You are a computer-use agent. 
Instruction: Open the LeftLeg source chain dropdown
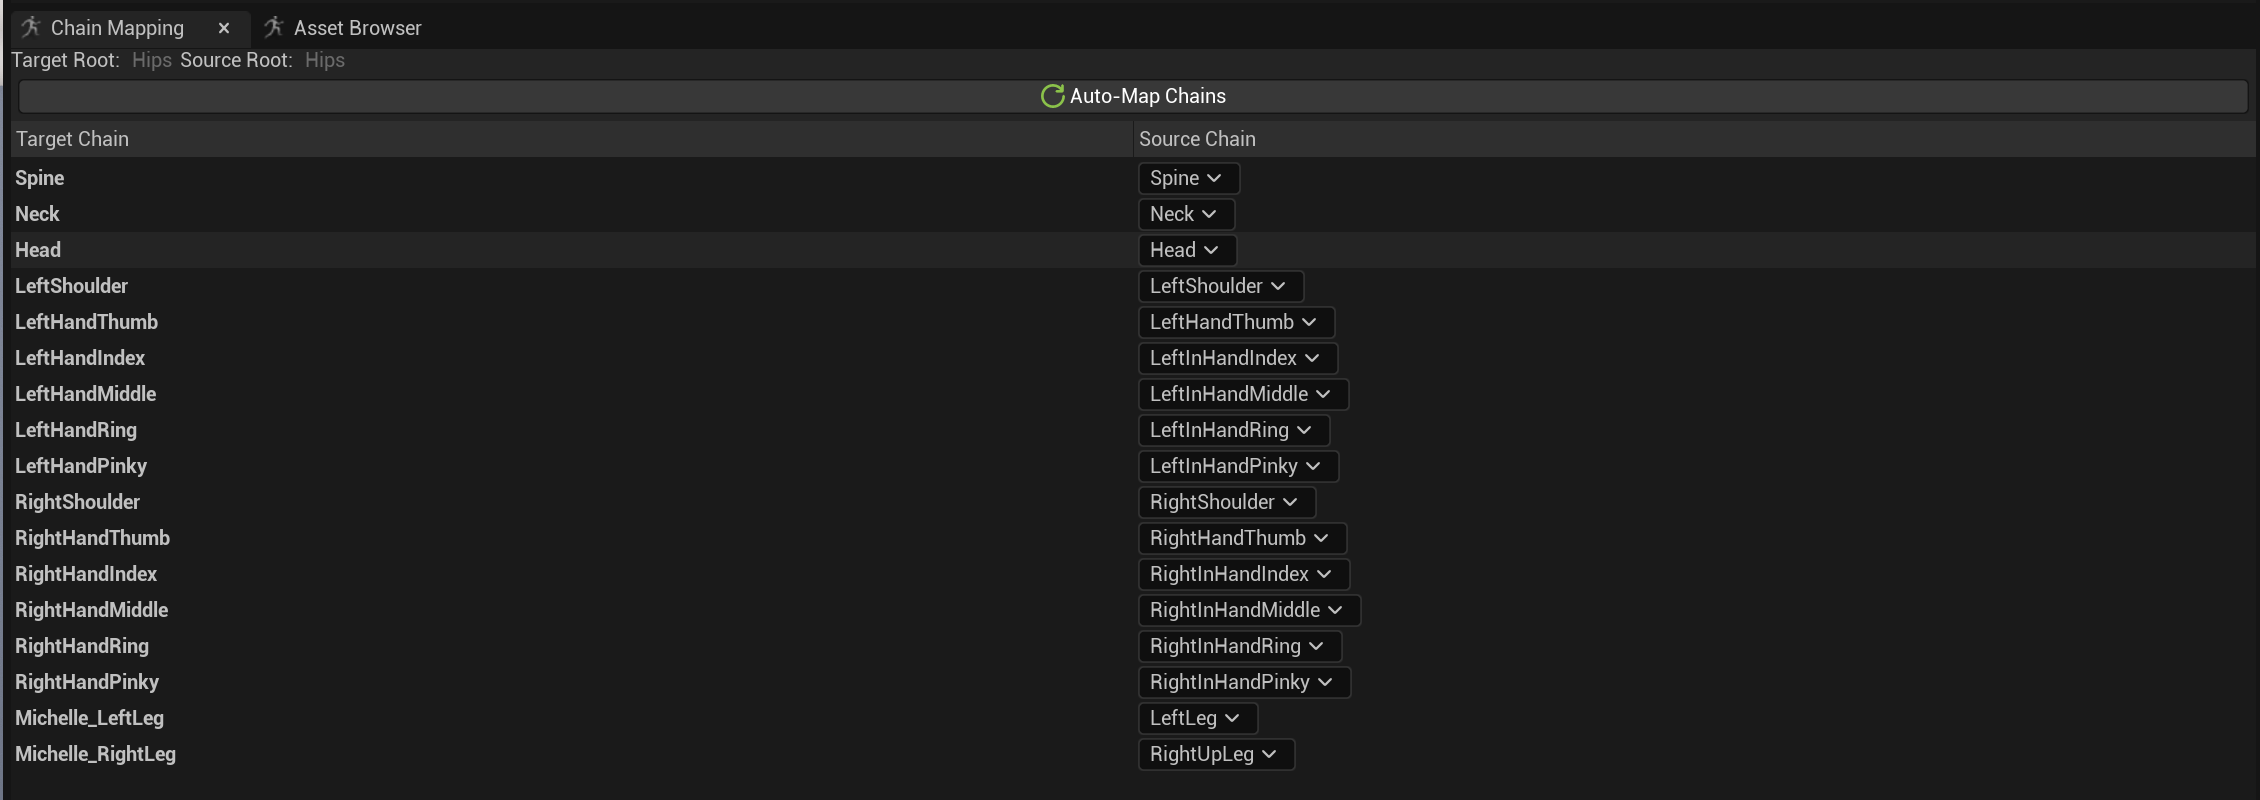1198,718
